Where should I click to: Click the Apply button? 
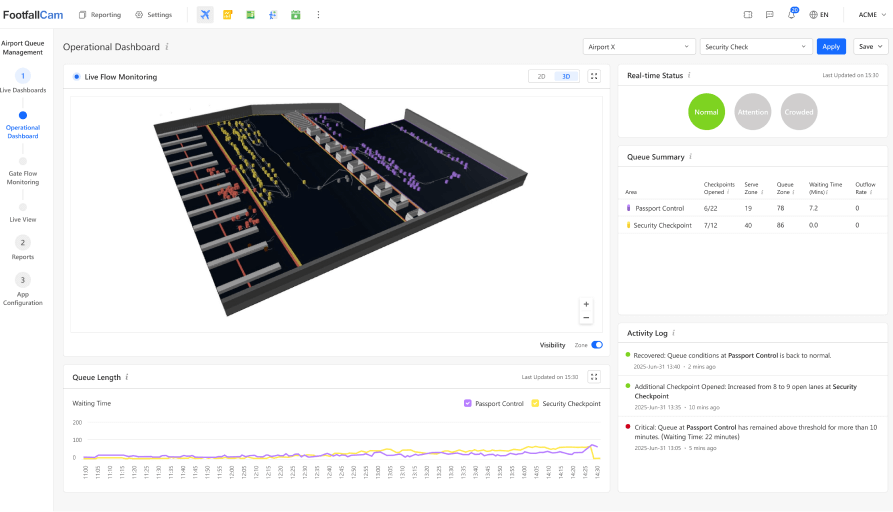coord(831,46)
